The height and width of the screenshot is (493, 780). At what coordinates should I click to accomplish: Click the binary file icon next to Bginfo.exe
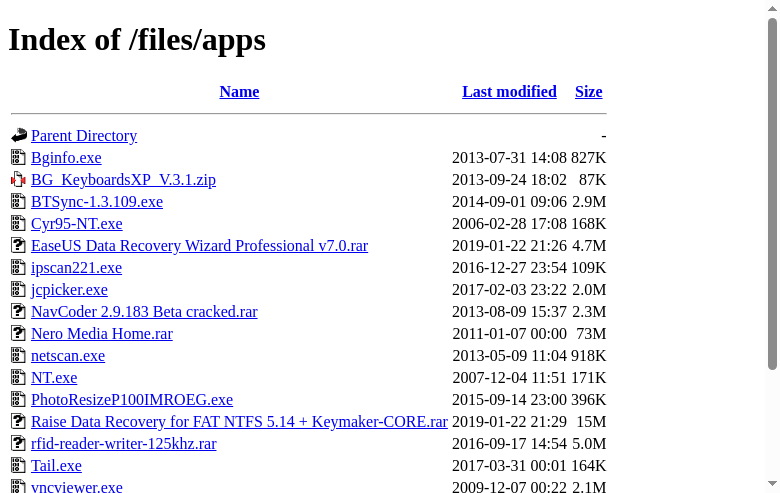pyautogui.click(x=18, y=157)
